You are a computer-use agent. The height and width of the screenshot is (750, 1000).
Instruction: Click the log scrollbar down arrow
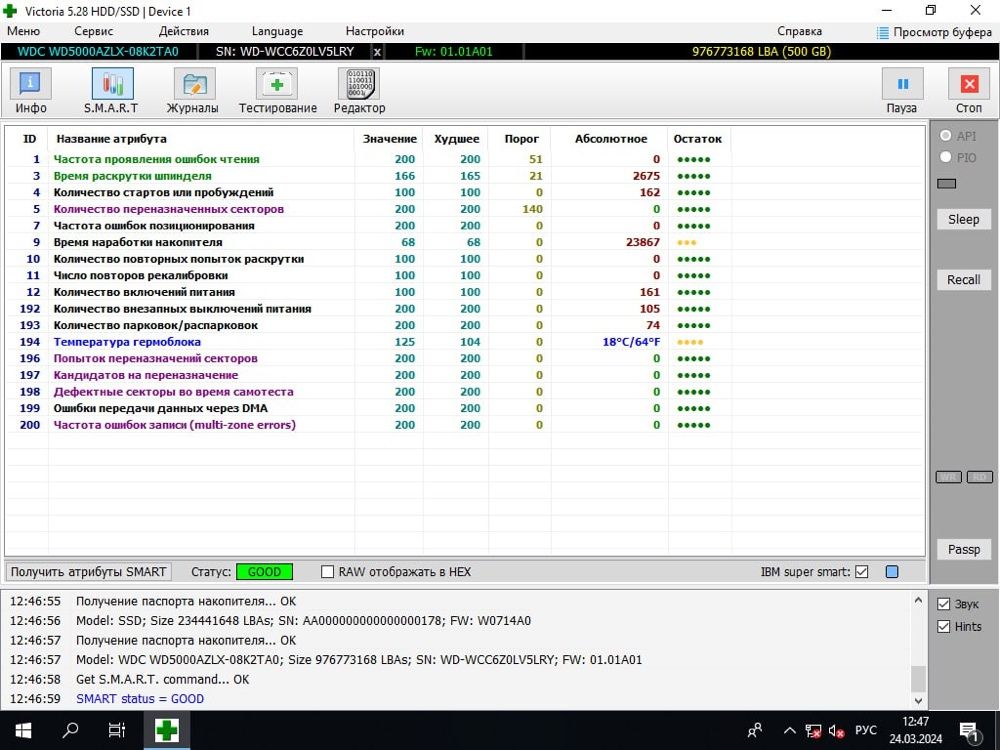[x=918, y=701]
